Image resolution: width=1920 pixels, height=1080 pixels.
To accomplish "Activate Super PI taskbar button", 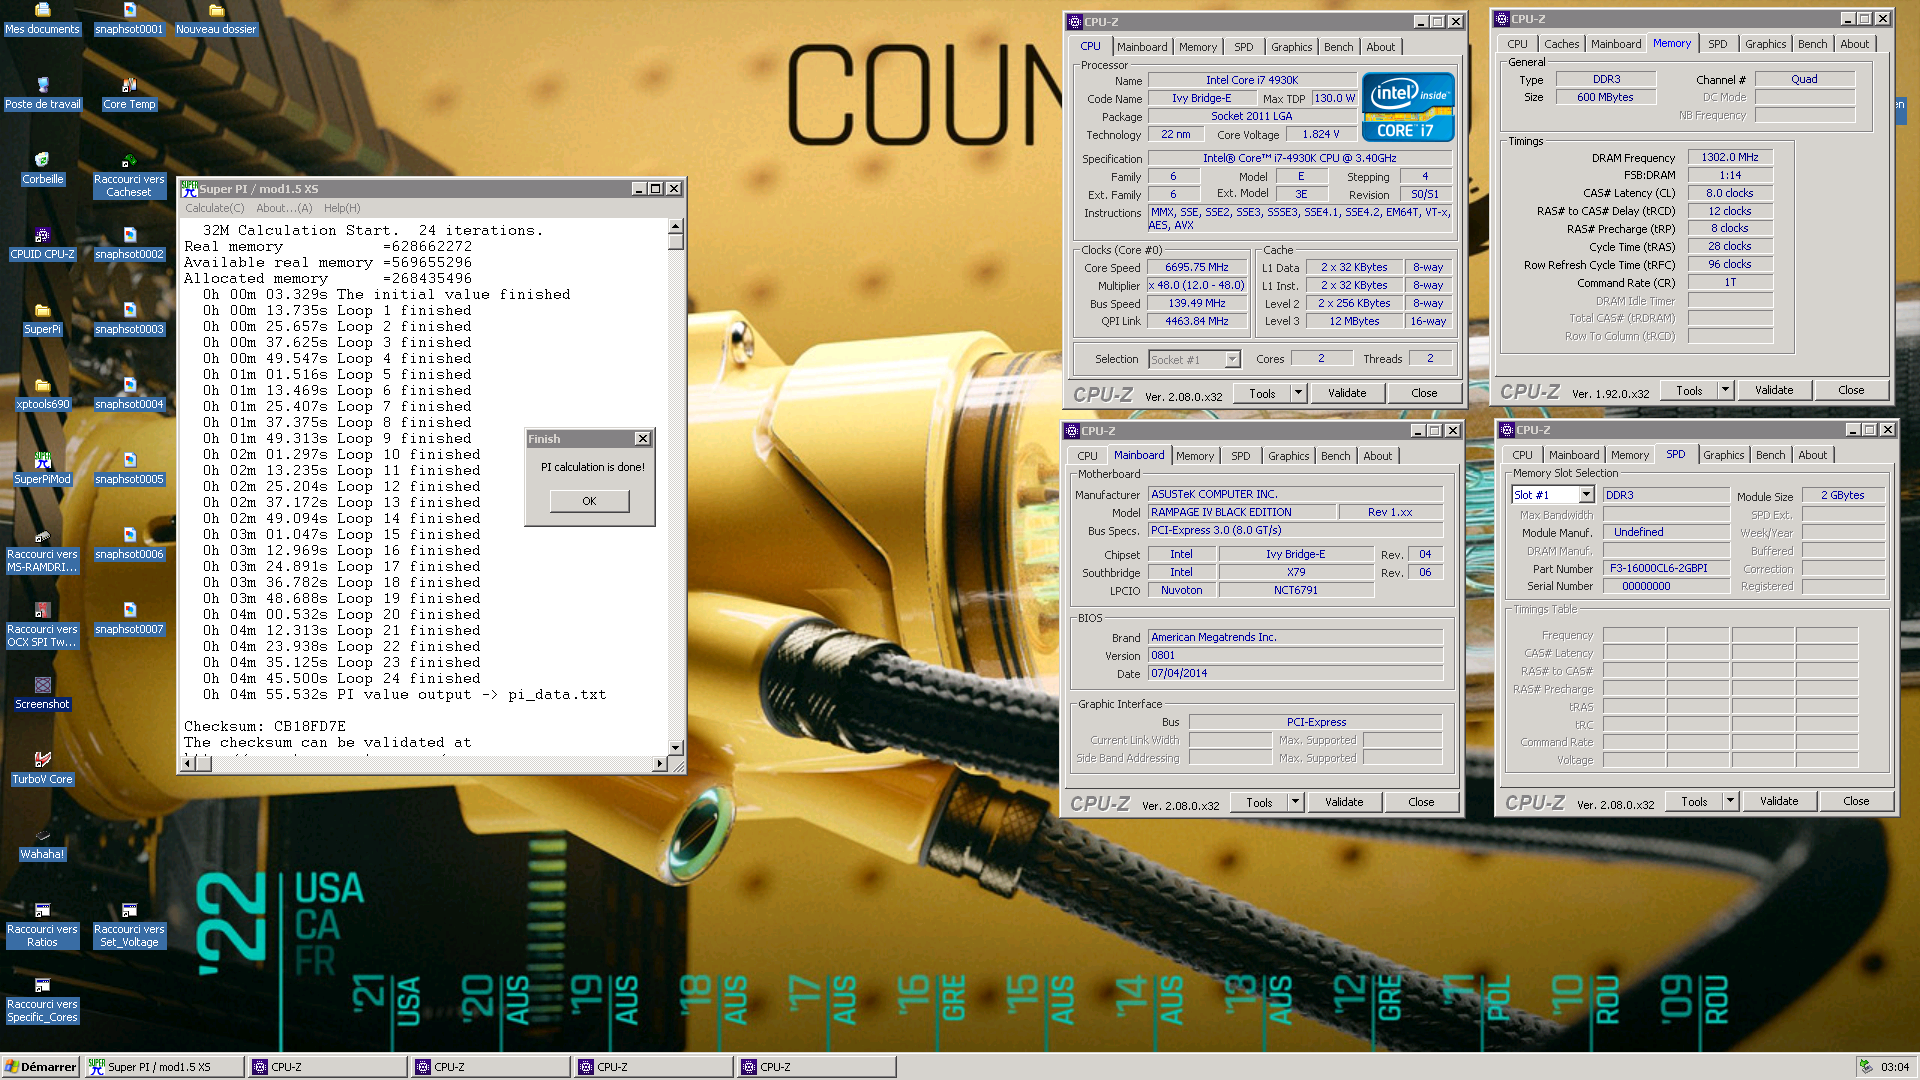I will click(x=164, y=1067).
